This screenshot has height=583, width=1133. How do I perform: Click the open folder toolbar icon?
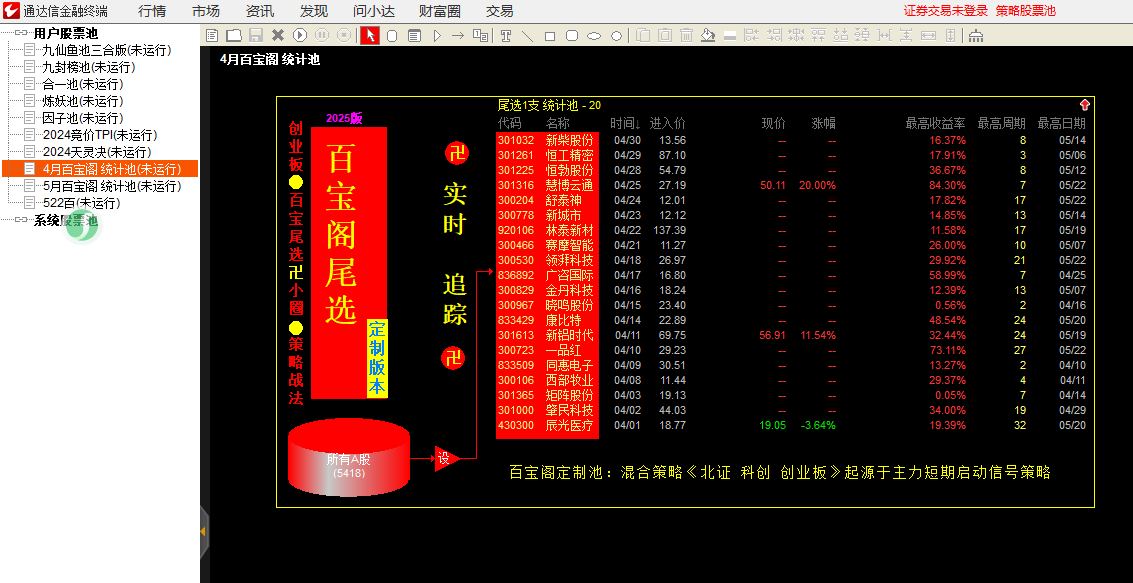[x=233, y=35]
